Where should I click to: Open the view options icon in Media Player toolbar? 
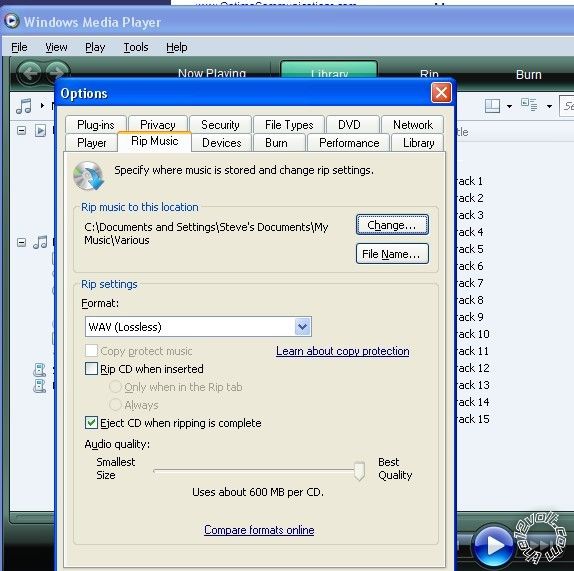click(x=529, y=105)
